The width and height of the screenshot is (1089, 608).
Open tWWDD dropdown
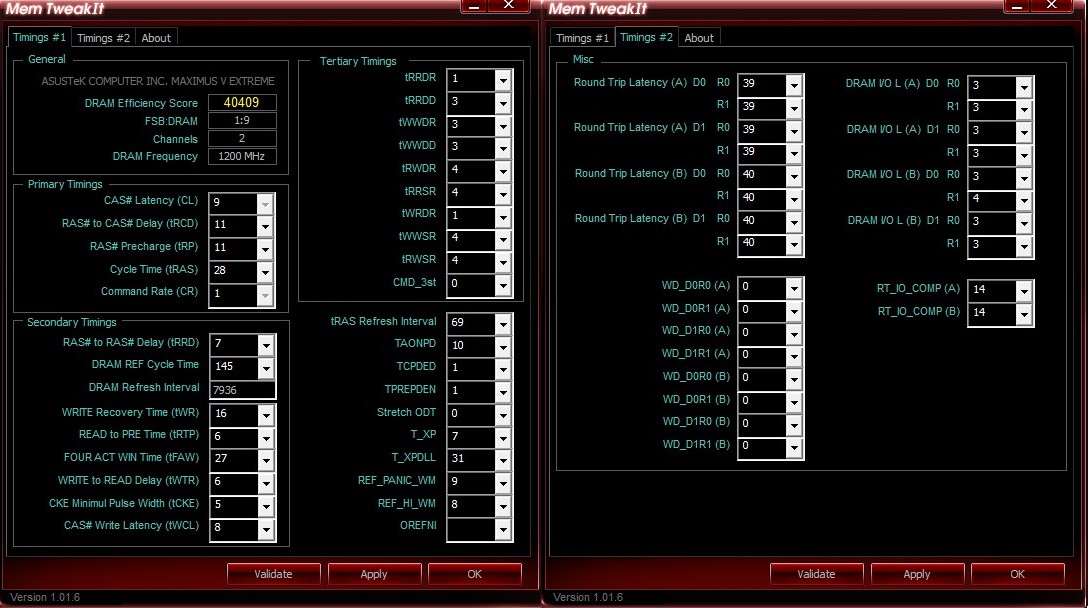click(x=503, y=149)
